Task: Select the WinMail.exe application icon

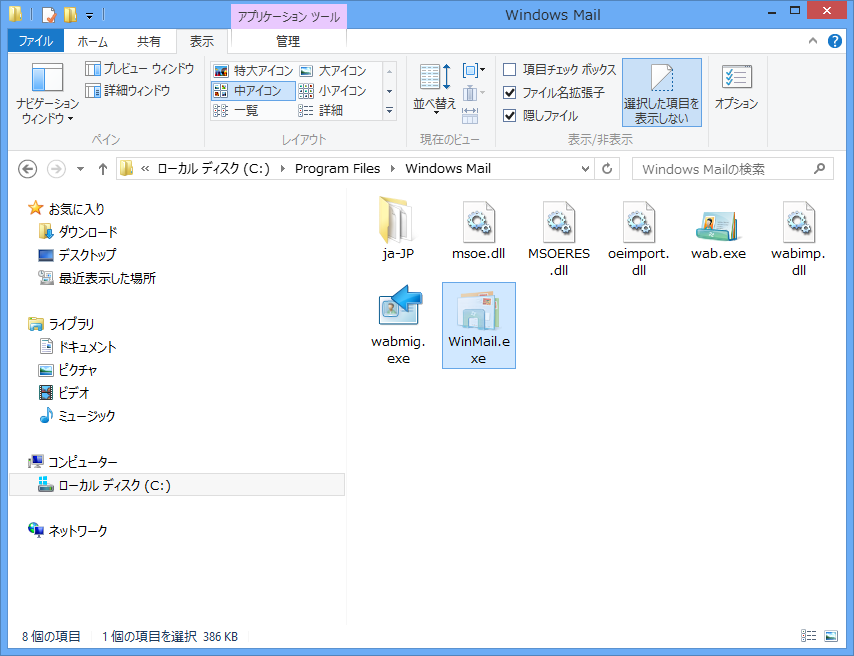Action: tap(479, 311)
